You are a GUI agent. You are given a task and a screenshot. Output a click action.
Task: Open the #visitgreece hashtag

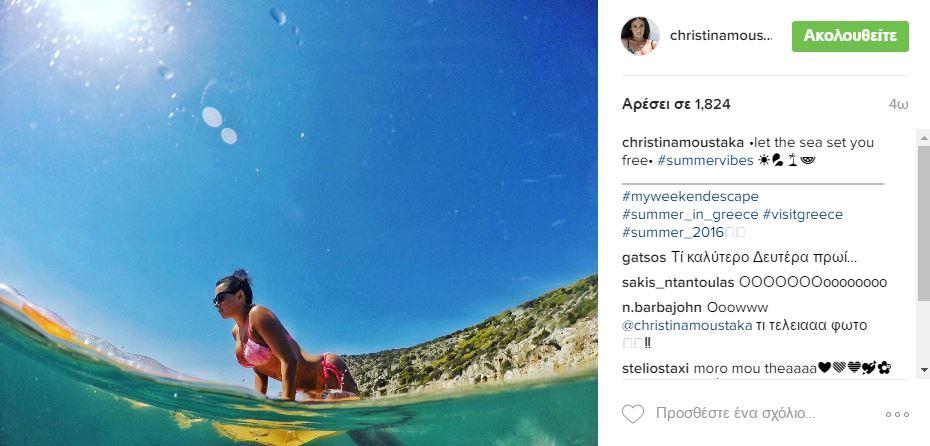point(802,215)
